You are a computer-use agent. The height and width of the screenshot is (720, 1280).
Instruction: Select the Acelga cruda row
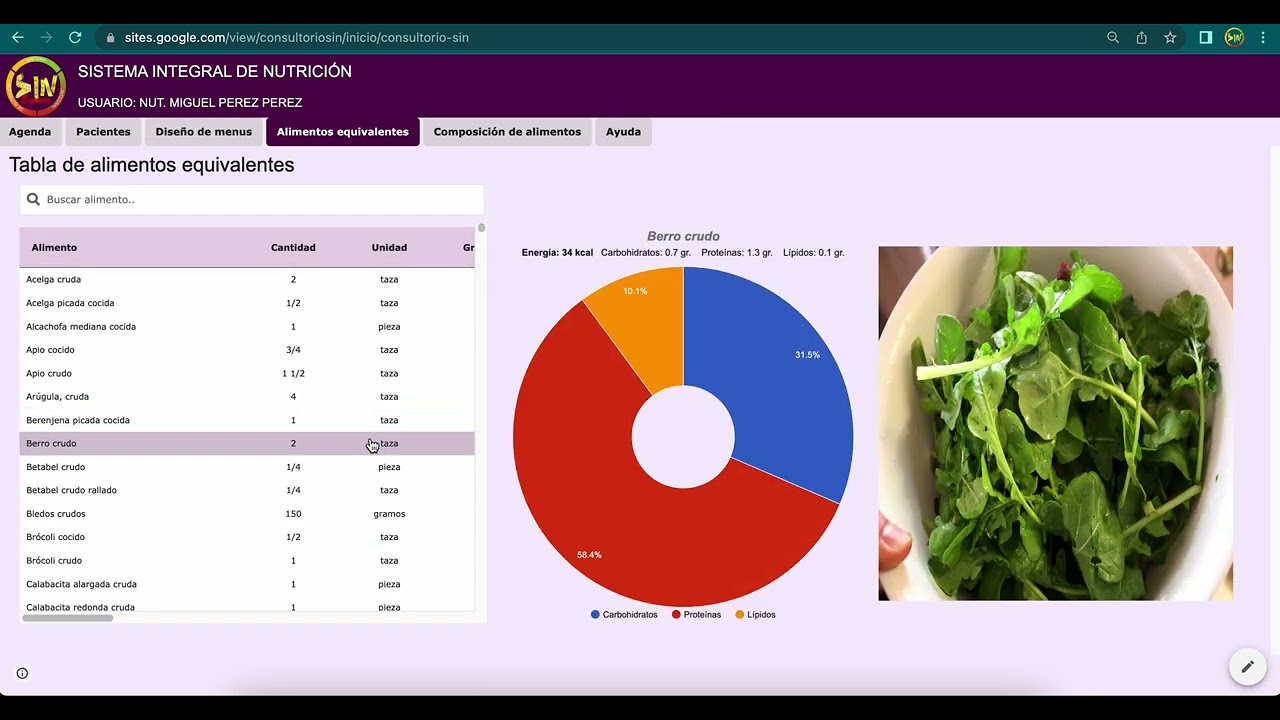(x=247, y=279)
